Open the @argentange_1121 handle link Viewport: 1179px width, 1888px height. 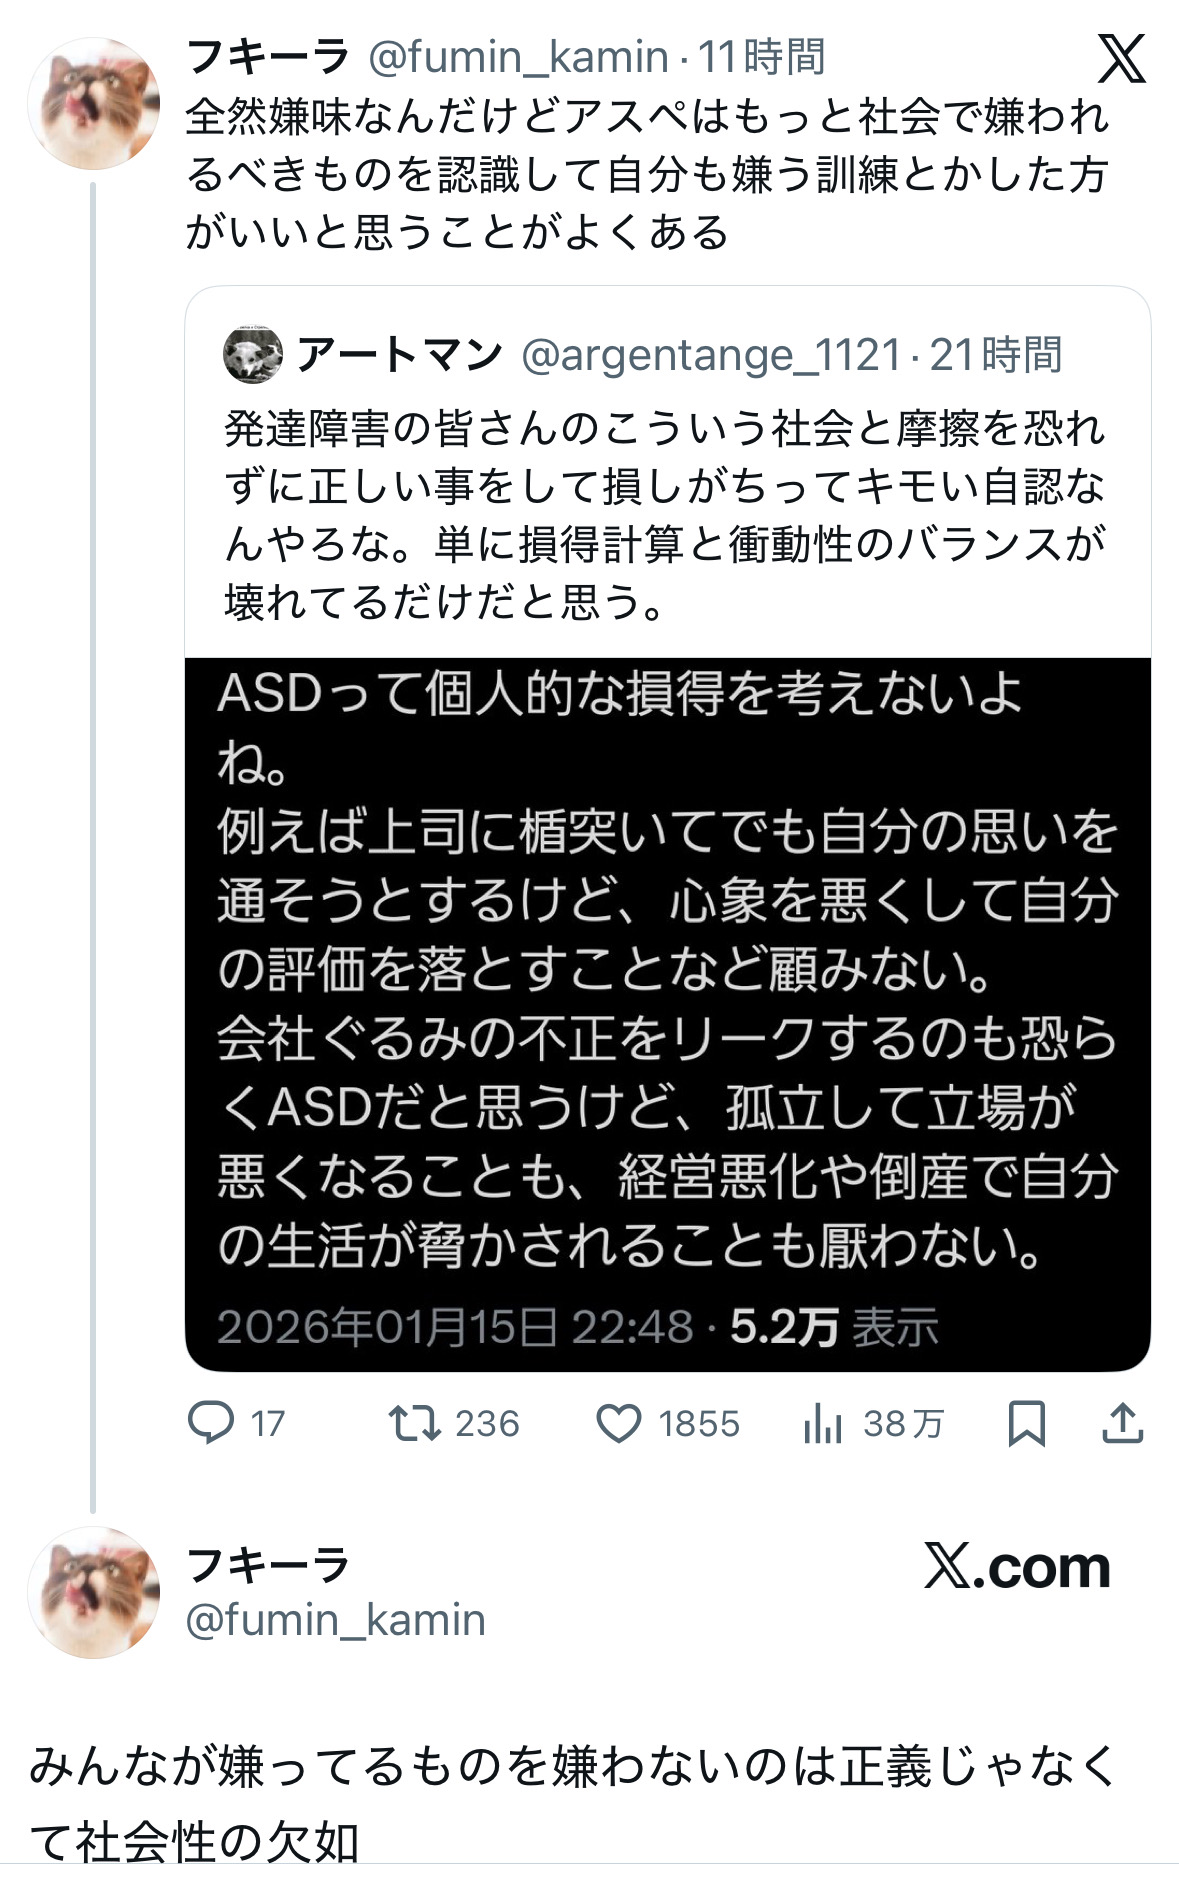click(711, 355)
